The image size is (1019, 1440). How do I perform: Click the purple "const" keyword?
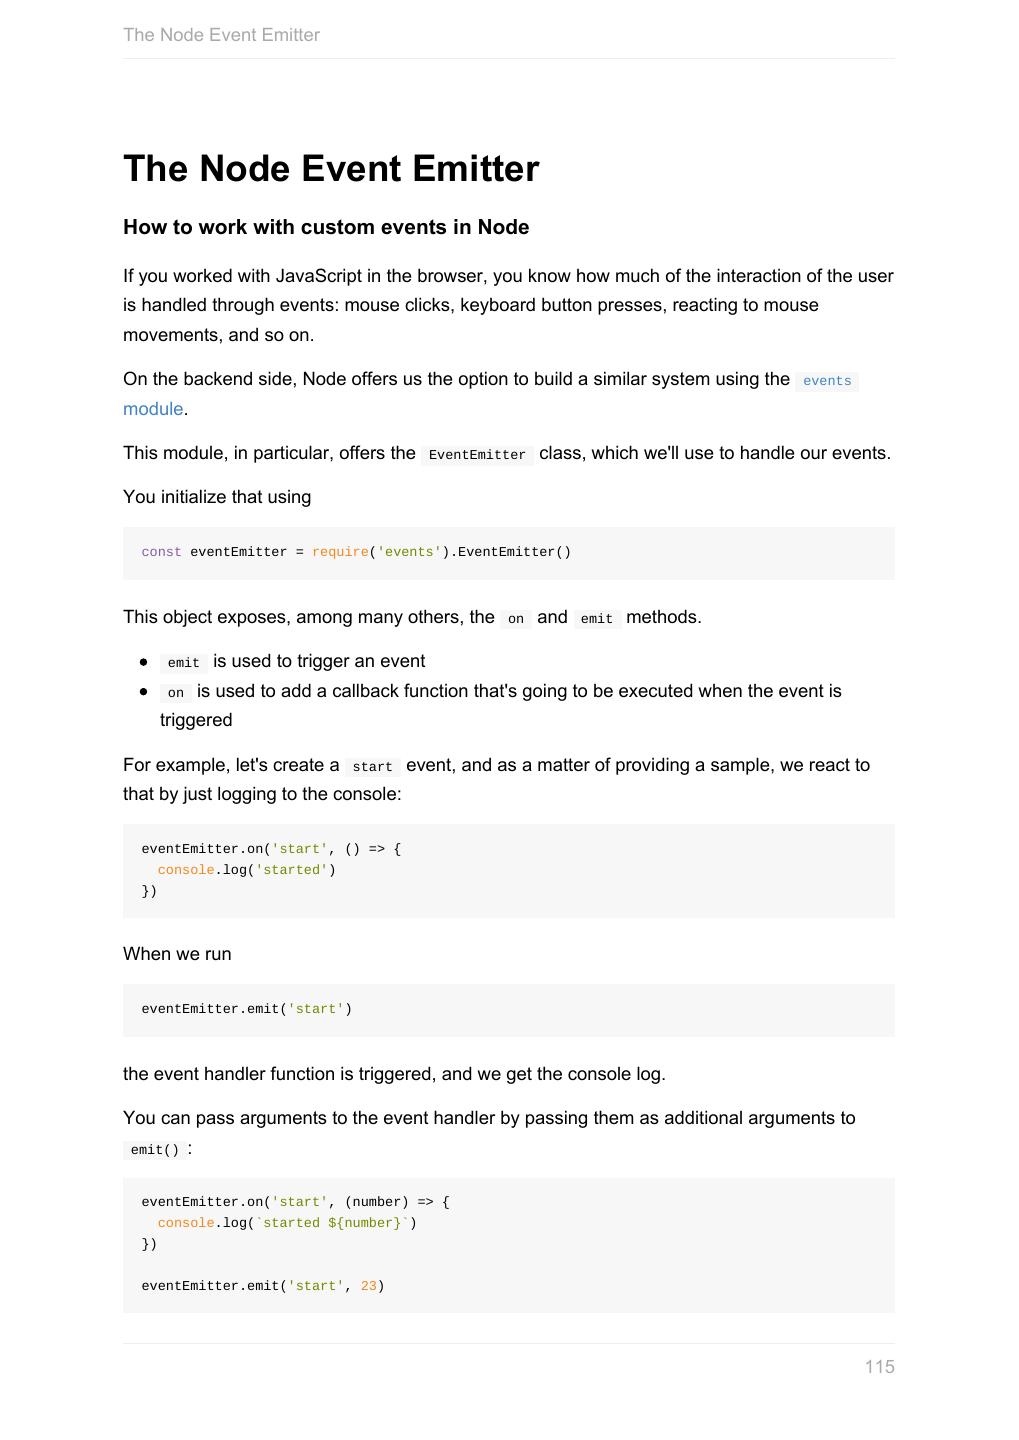pyautogui.click(x=161, y=552)
